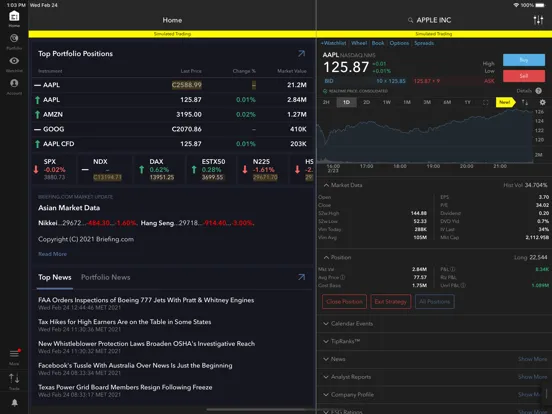Expand the Analyst Reports section
This screenshot has height=414, width=552.
(347, 377)
